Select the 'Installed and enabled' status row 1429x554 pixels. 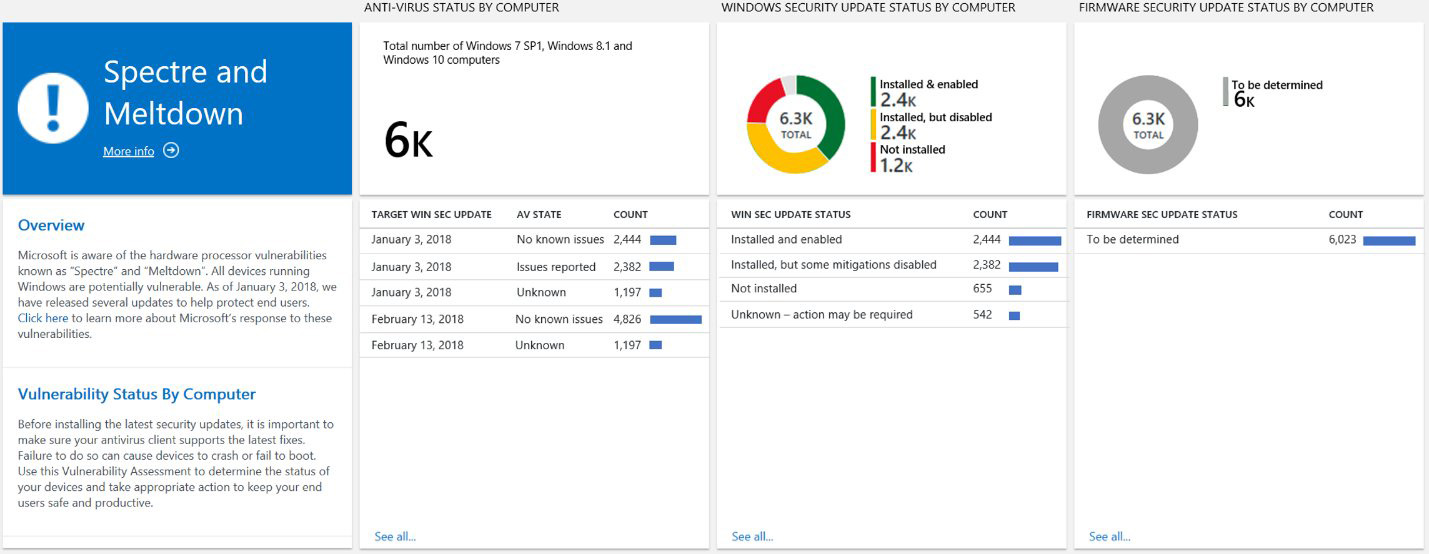890,240
